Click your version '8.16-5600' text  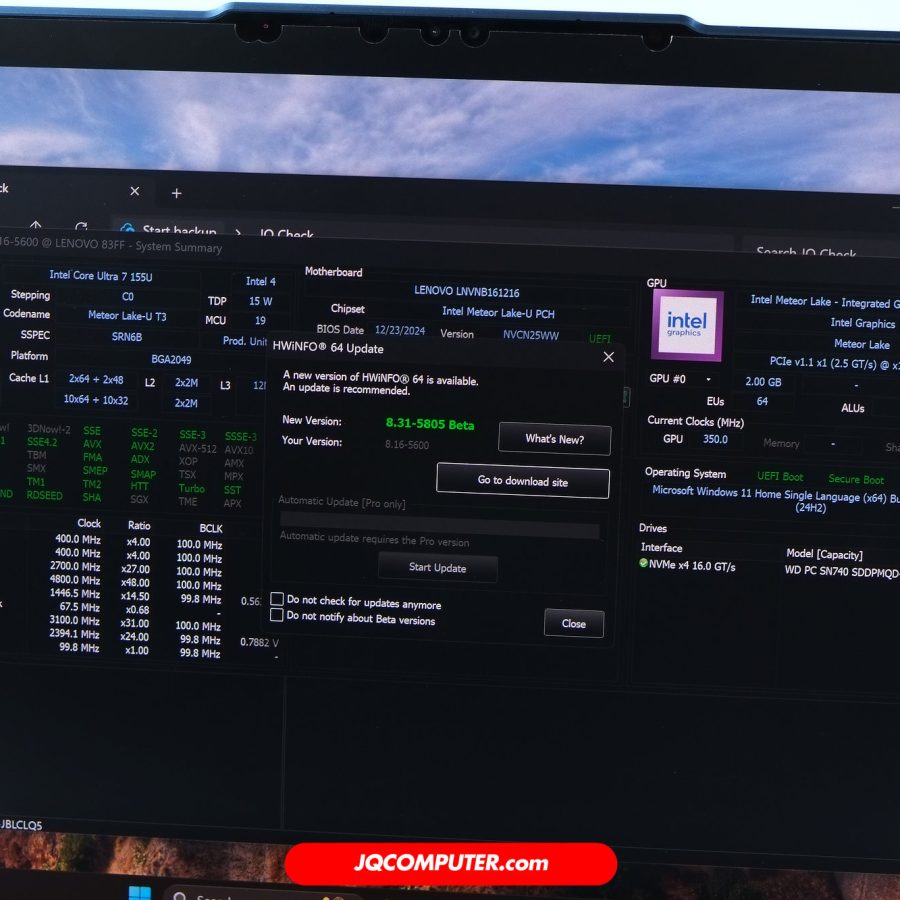tap(407, 445)
